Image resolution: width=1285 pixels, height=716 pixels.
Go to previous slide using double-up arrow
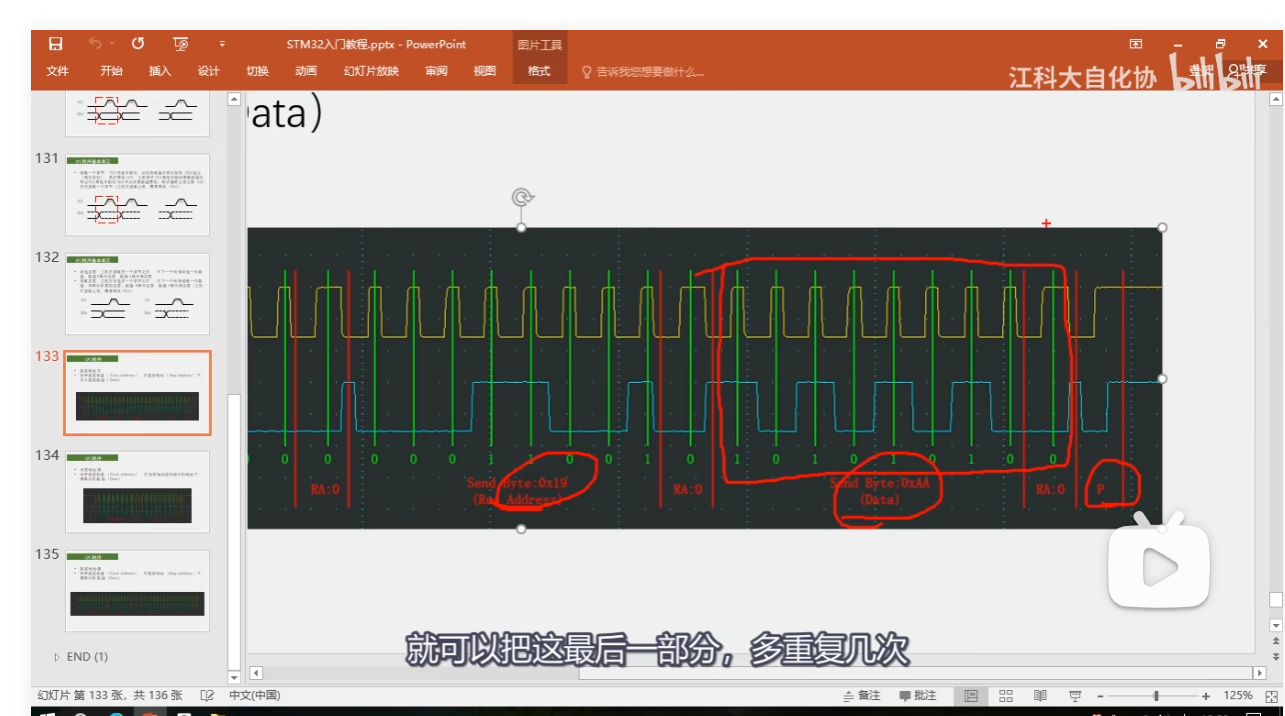[1275, 640]
